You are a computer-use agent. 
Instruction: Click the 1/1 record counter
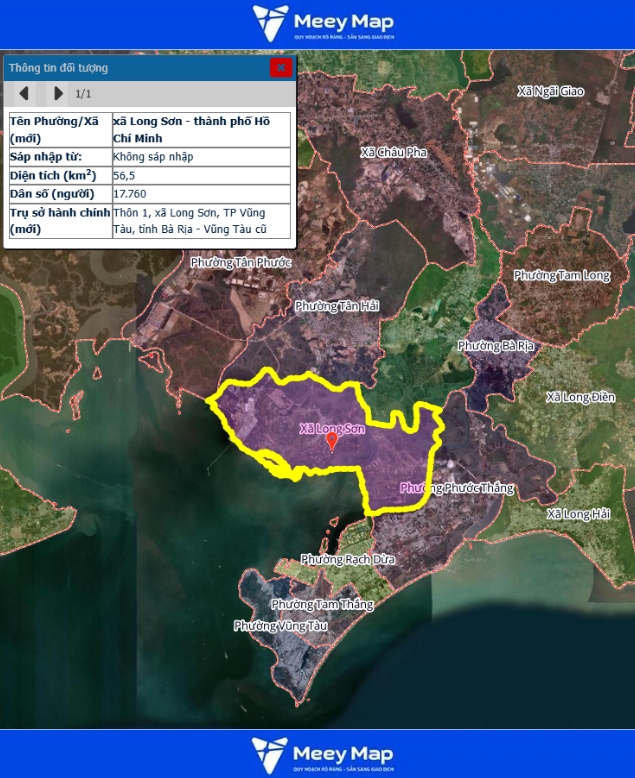click(84, 94)
